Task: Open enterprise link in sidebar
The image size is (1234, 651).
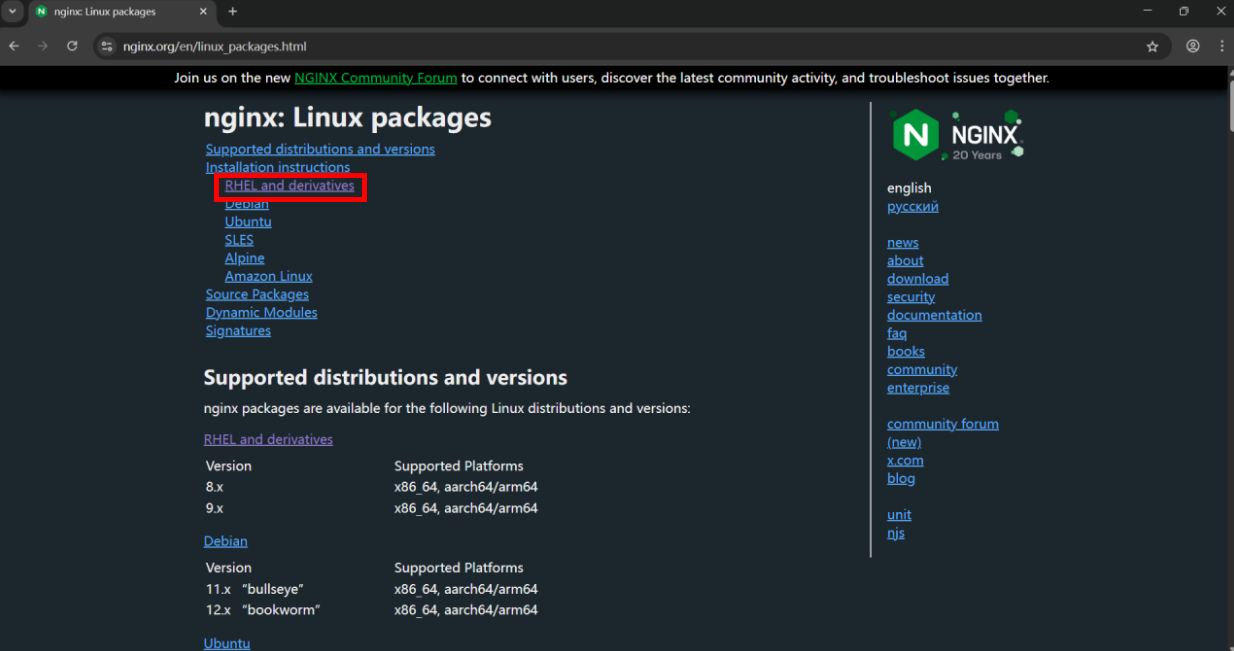Action: (x=918, y=388)
